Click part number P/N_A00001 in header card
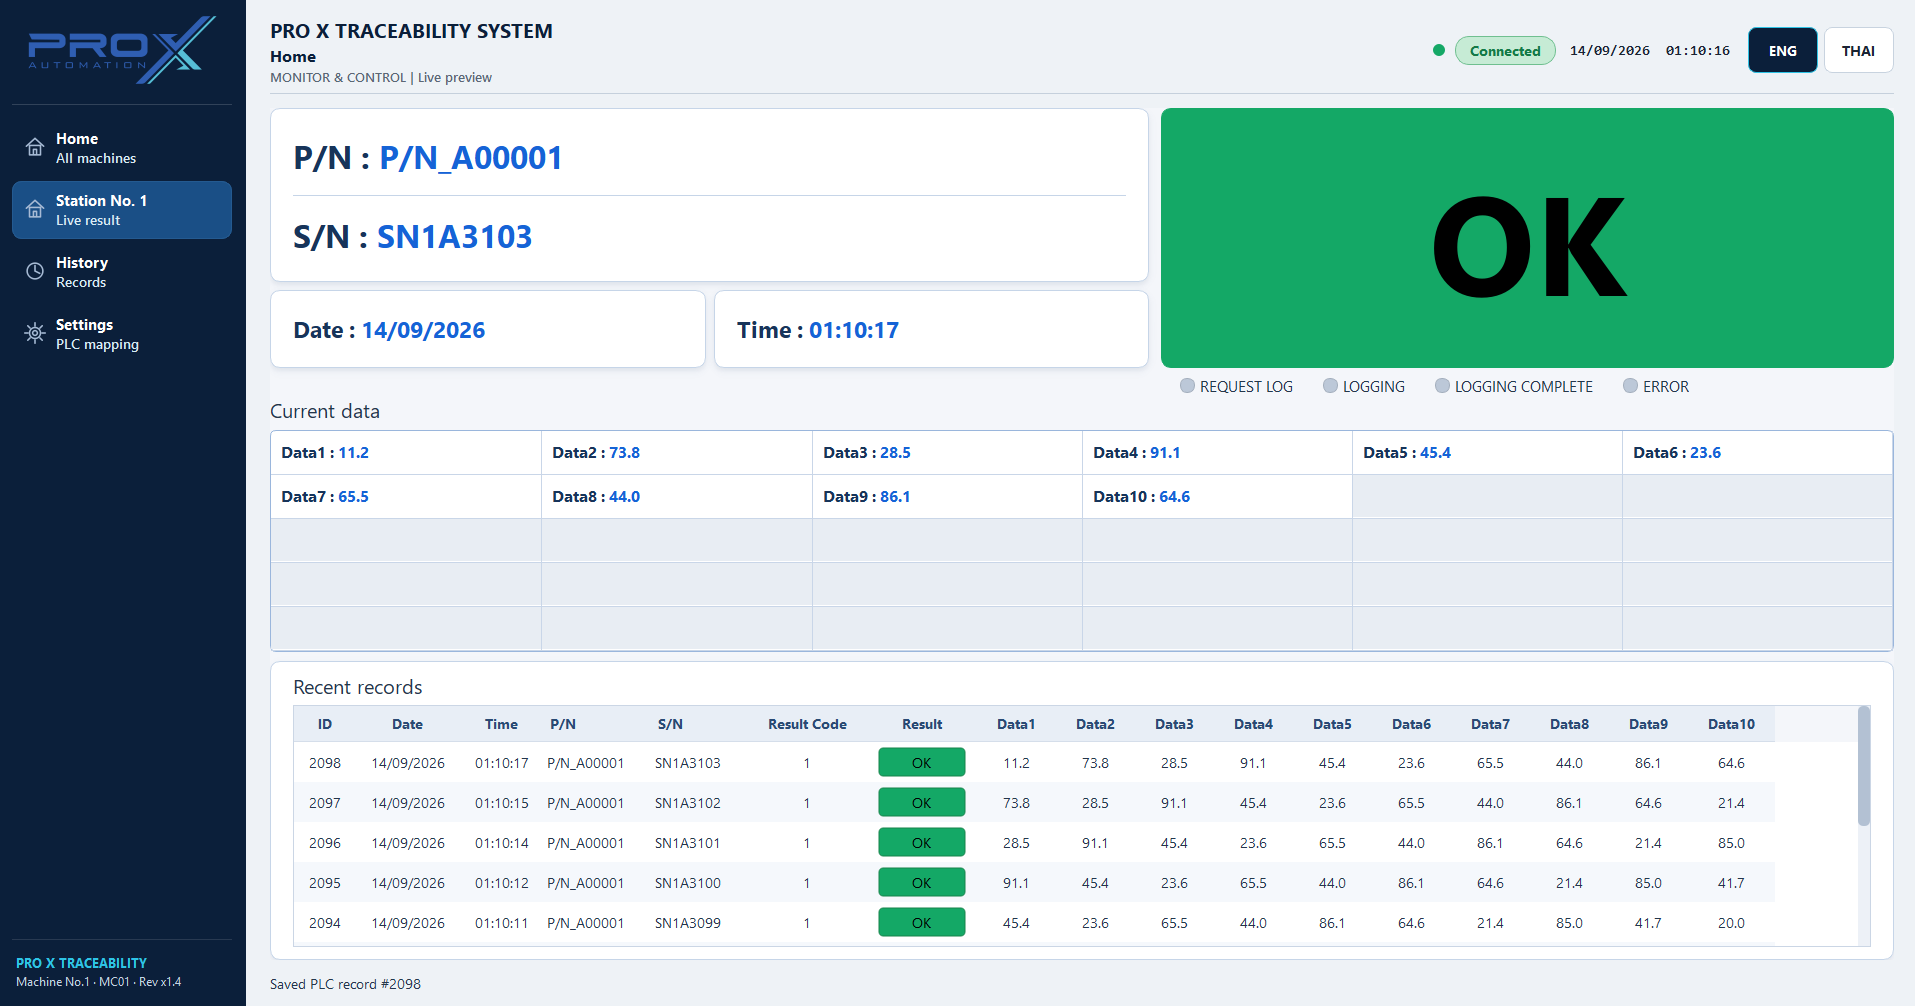This screenshot has height=1006, width=1915. tap(471, 158)
